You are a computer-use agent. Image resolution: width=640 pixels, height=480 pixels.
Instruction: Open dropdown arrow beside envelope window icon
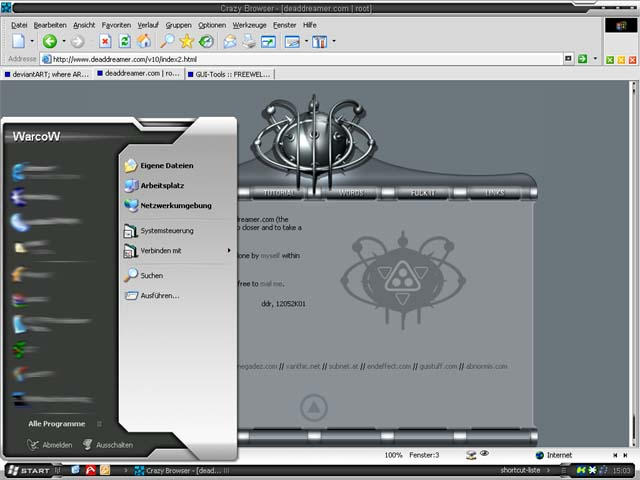(306, 41)
